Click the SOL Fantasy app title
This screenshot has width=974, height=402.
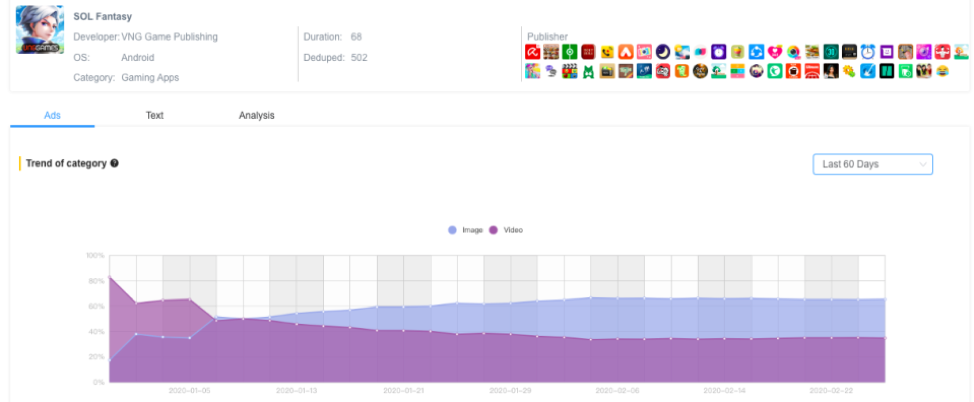102,17
